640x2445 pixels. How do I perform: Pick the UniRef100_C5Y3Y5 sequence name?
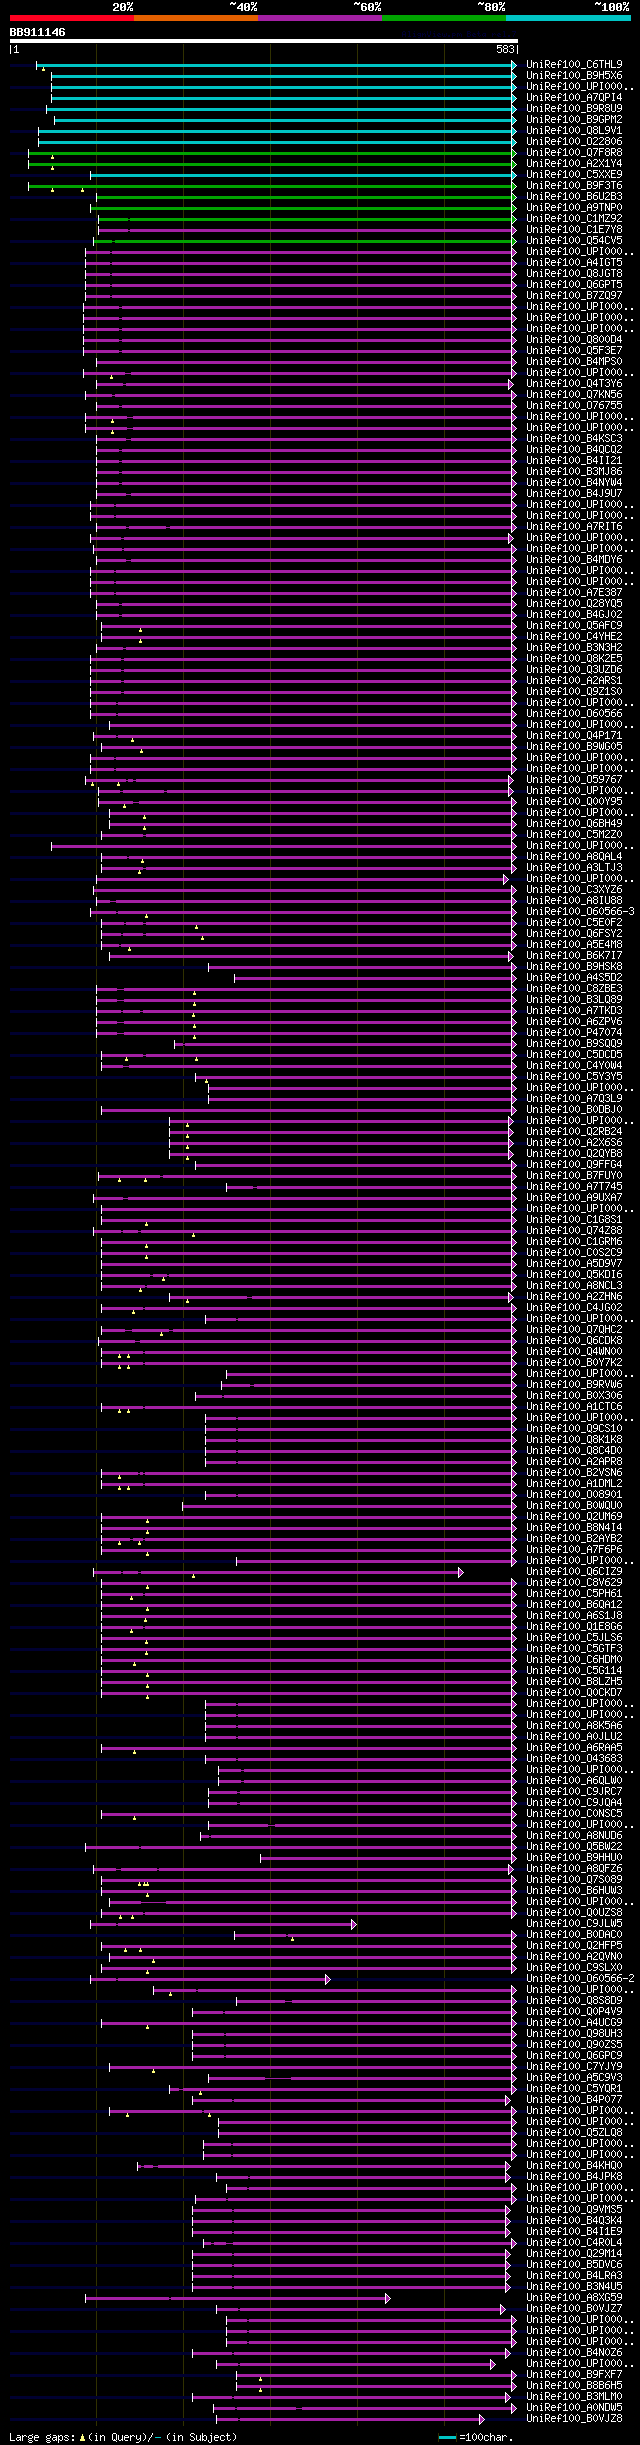tap(574, 1077)
